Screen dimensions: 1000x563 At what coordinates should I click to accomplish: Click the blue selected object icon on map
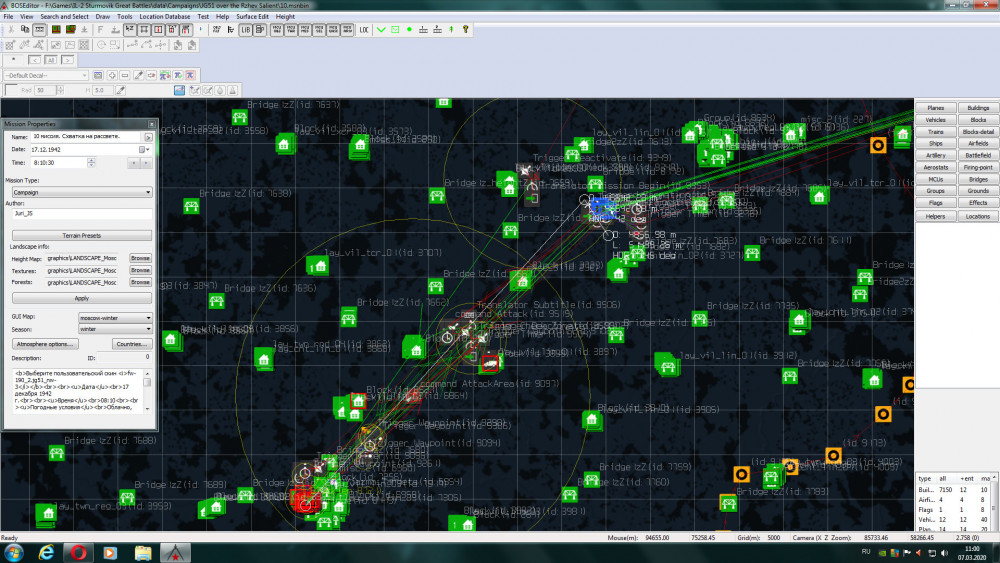[603, 207]
